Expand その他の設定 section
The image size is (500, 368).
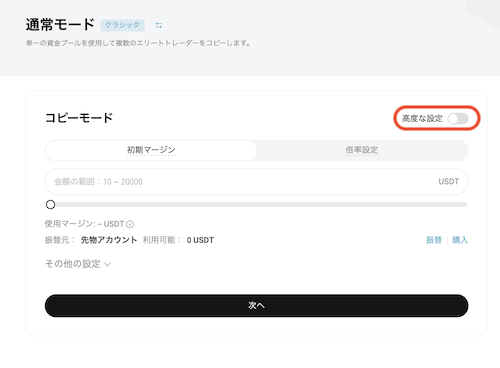(x=78, y=264)
